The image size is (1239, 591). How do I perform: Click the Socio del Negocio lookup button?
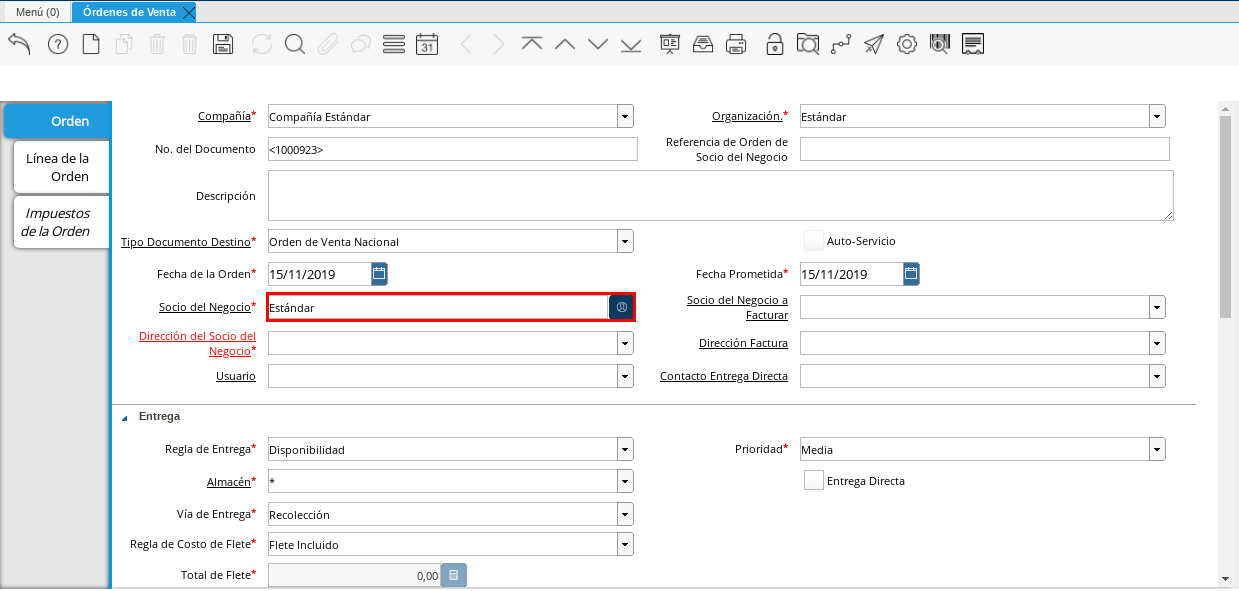(x=621, y=308)
